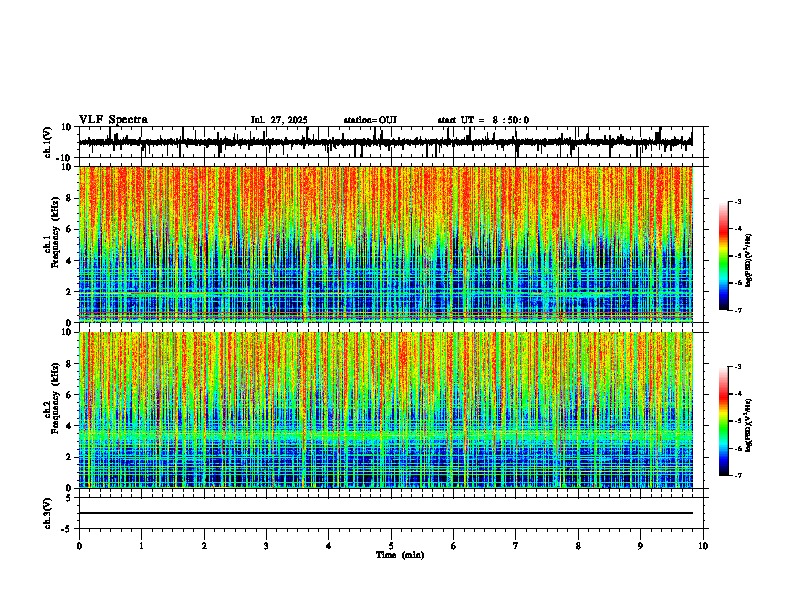This screenshot has width=792, height=612.
Task: Click the ch.2 spectrogram color bar
Action: [x=723, y=421]
